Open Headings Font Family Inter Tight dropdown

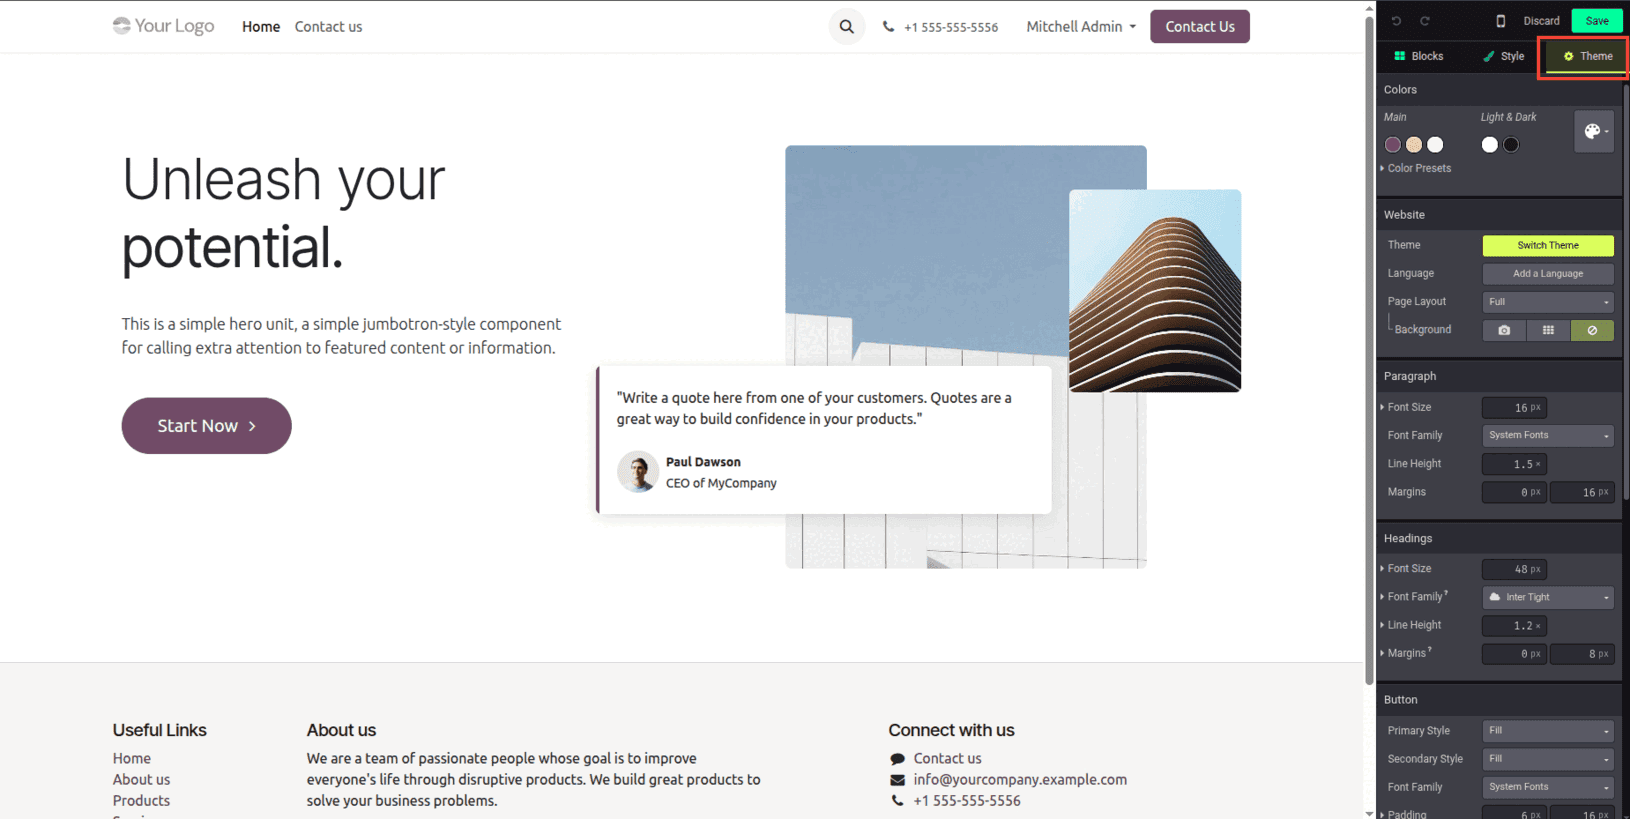(x=1548, y=597)
